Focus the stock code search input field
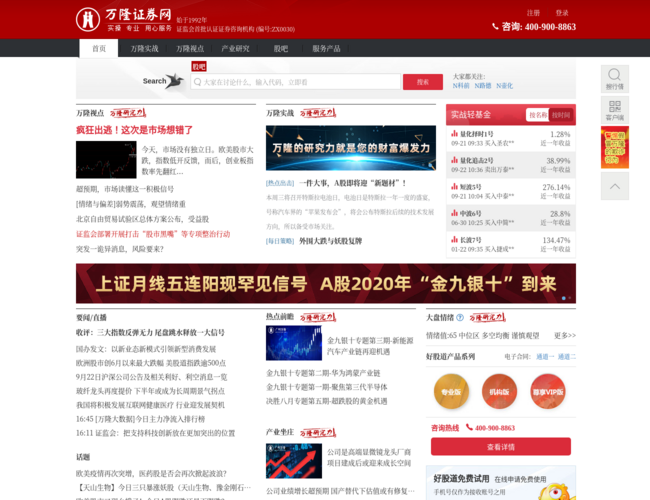 296,82
